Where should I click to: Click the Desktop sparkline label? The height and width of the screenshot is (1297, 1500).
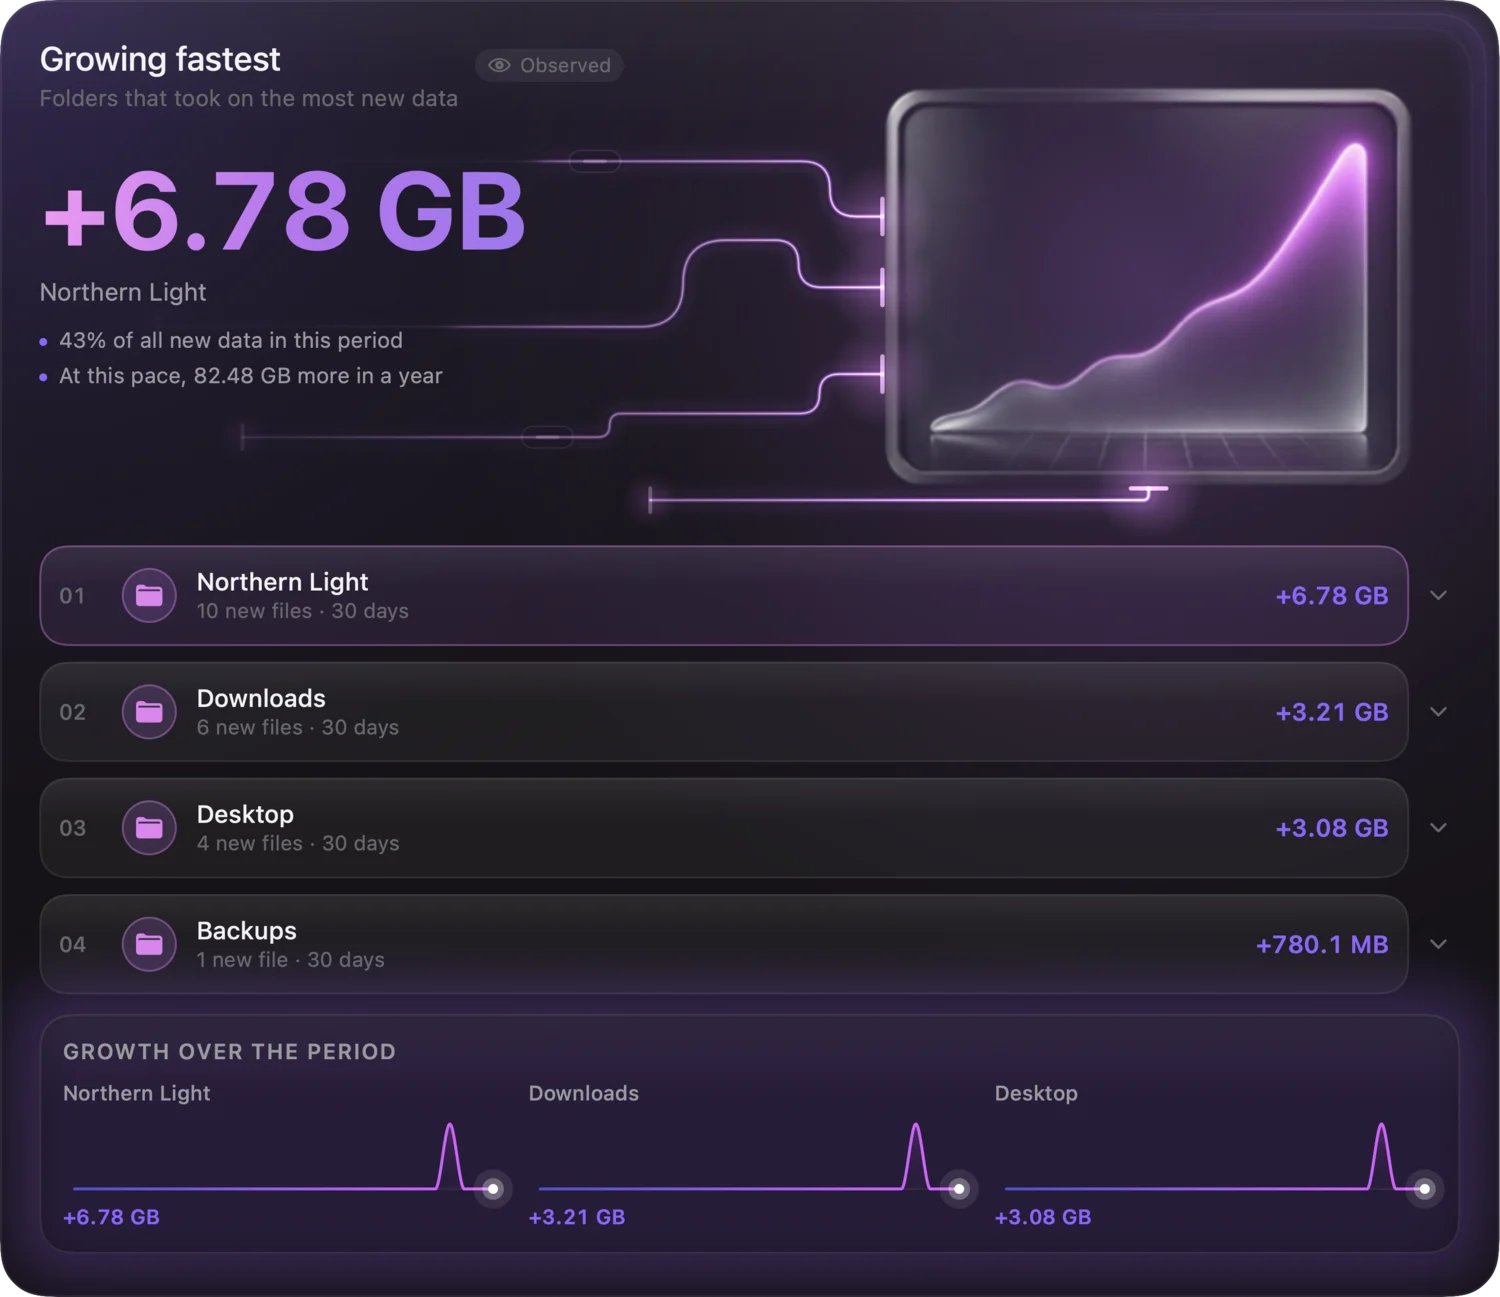coord(1036,1093)
